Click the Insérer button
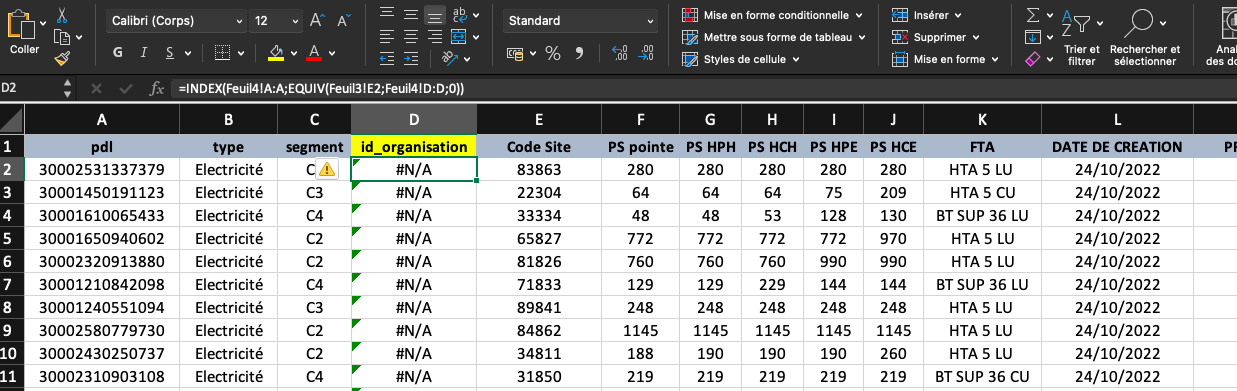 (928, 15)
